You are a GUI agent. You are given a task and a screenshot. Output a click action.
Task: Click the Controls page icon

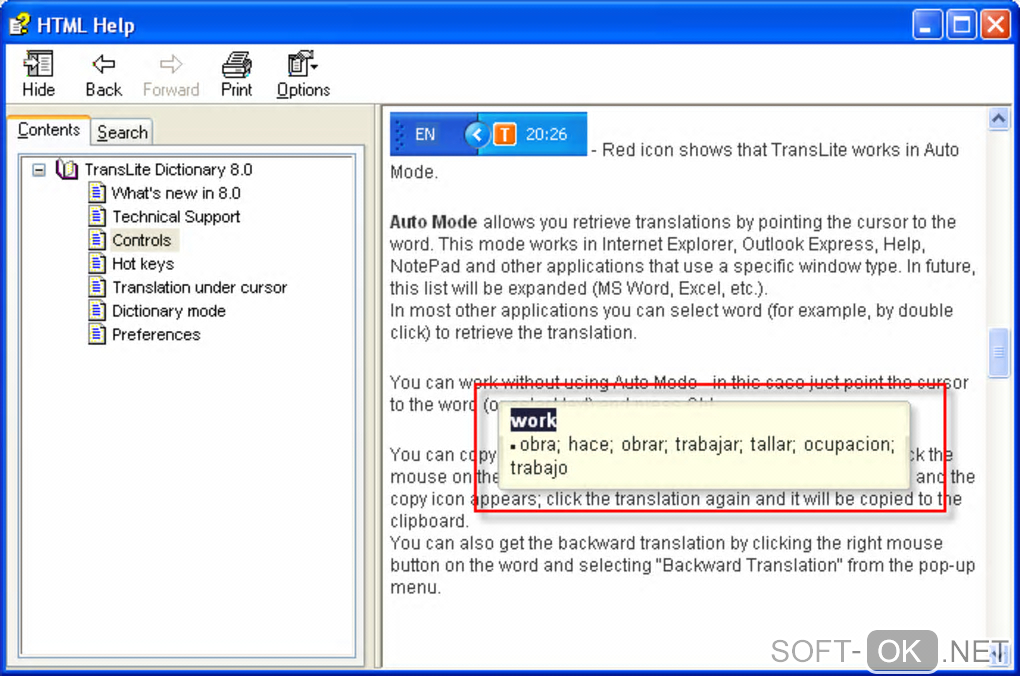click(x=97, y=240)
